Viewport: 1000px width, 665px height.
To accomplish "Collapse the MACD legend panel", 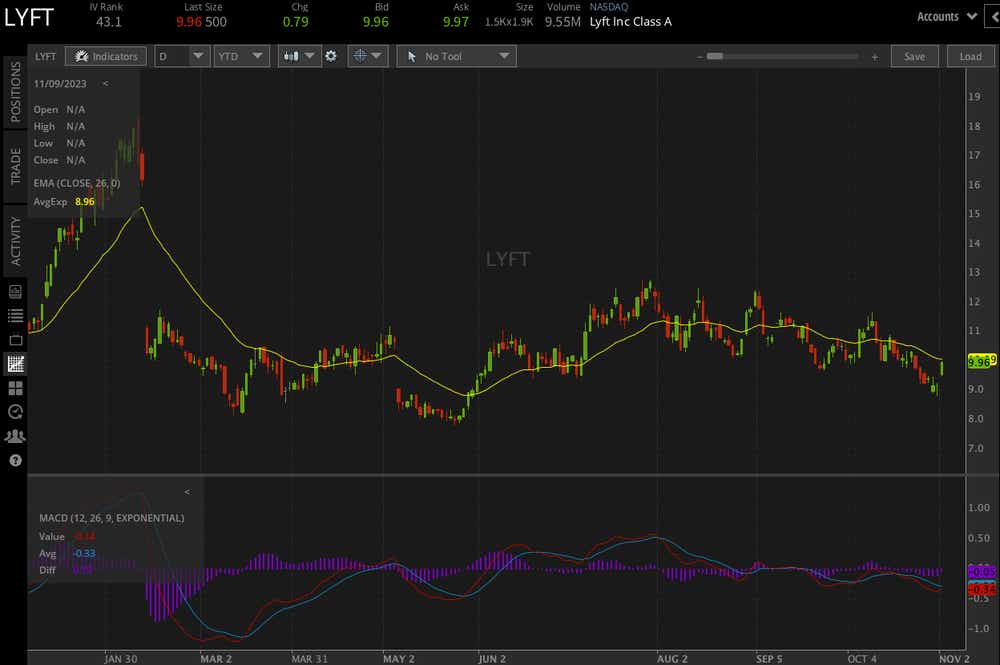I will pos(187,492).
